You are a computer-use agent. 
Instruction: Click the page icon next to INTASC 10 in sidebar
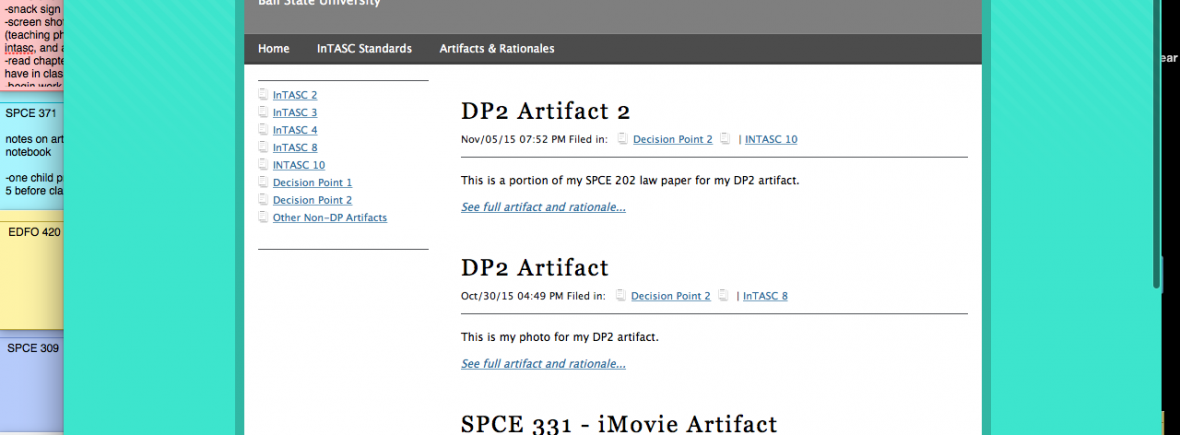point(263,165)
